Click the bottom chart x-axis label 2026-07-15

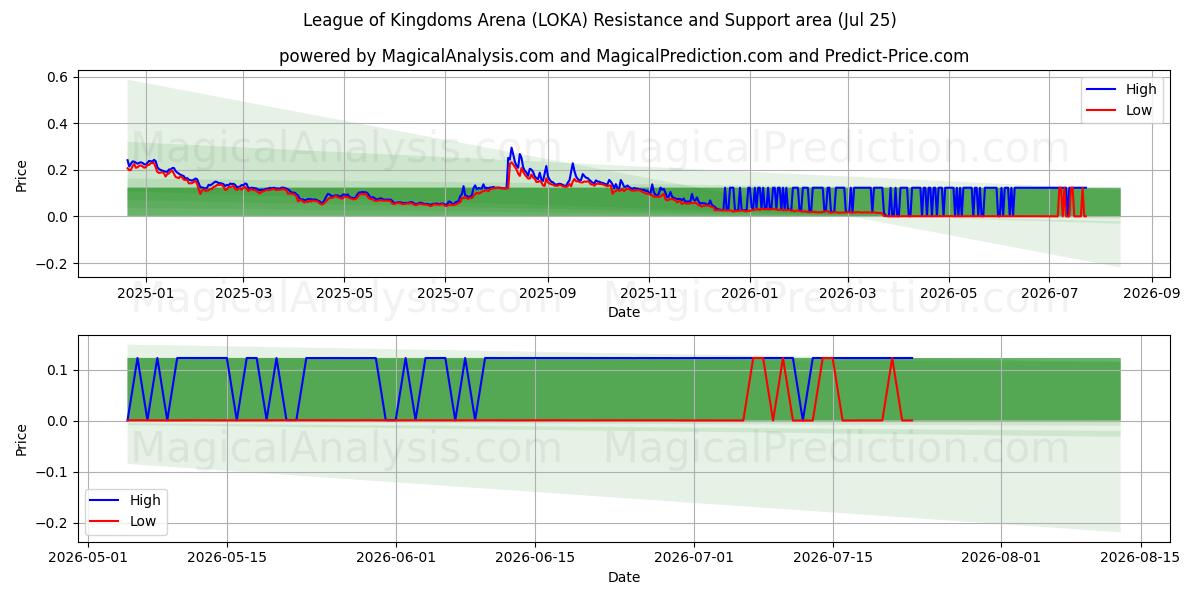[833, 559]
